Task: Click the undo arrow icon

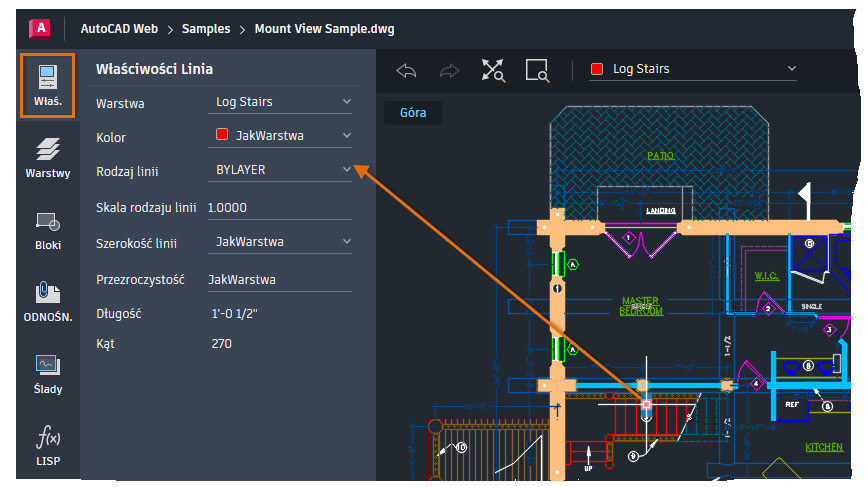Action: pyautogui.click(x=406, y=71)
